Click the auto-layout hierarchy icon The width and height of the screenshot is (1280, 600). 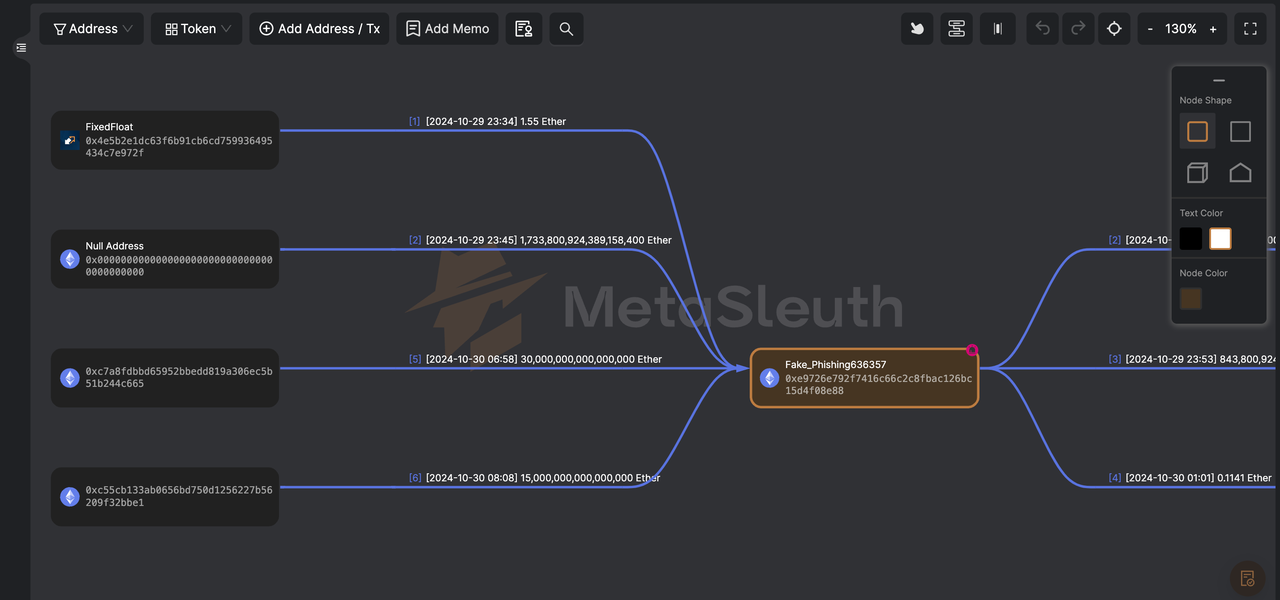957,29
